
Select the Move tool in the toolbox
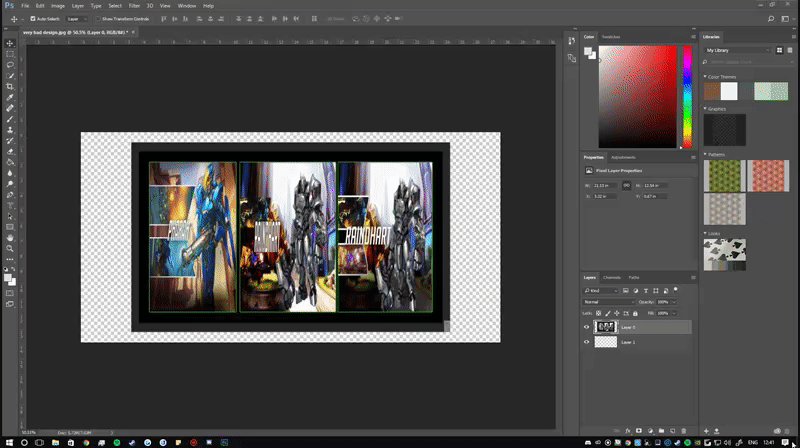tap(10, 44)
